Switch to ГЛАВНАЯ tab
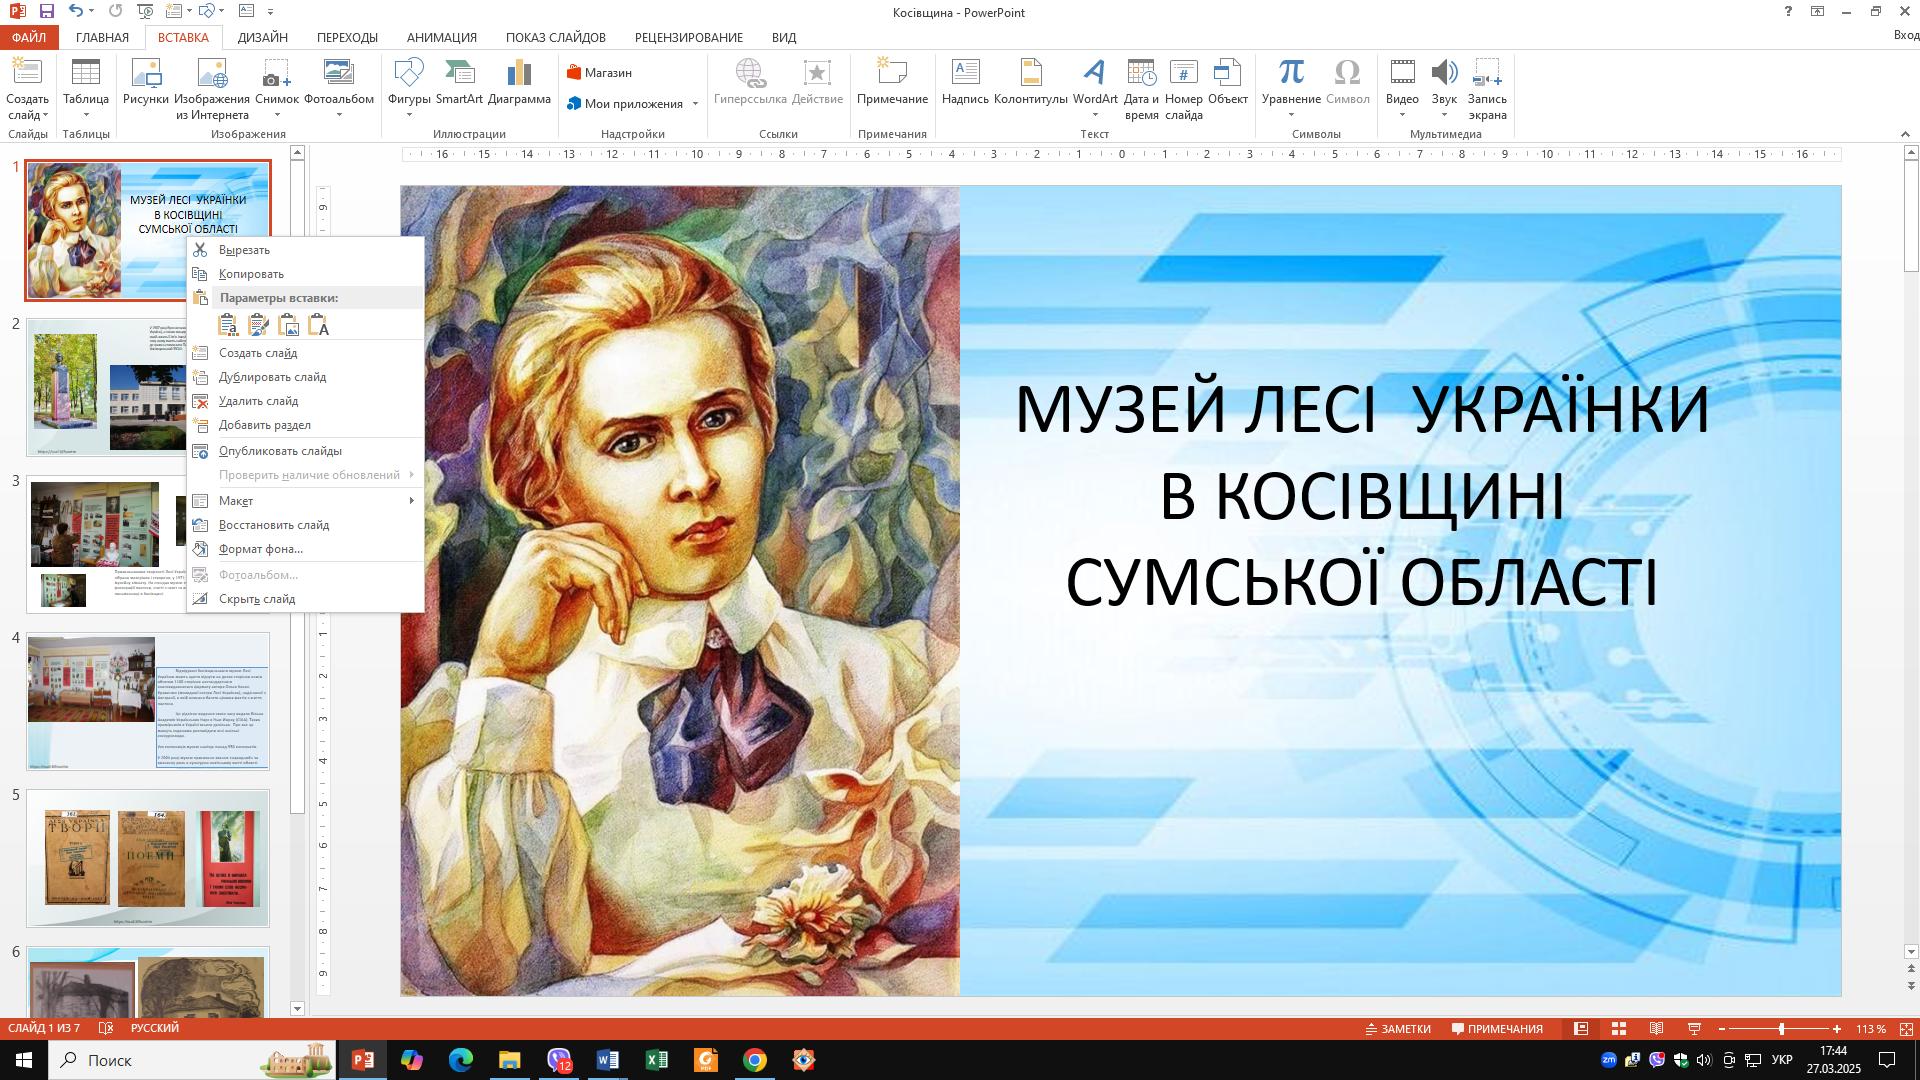 102,37
